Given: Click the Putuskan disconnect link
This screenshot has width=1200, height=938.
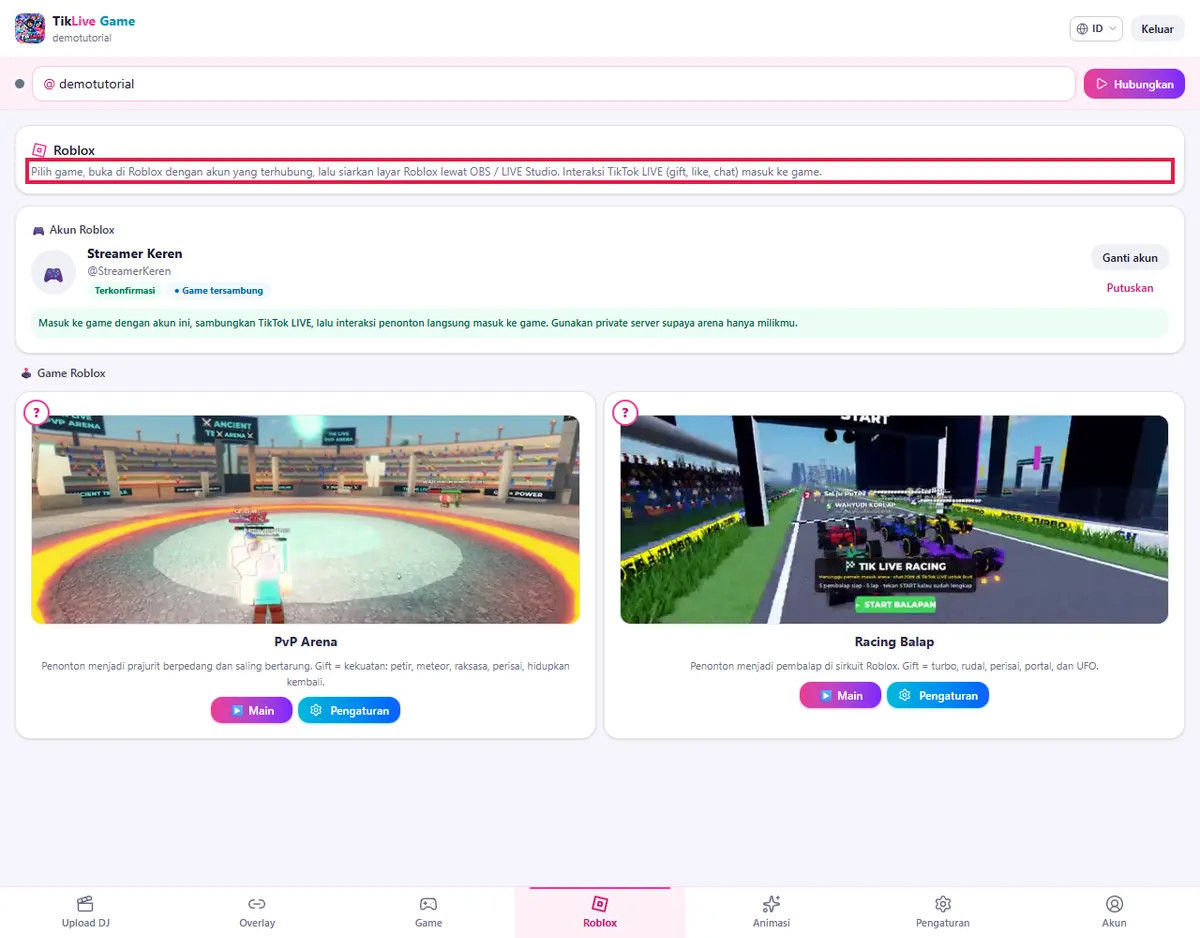Looking at the screenshot, I should pyautogui.click(x=1130, y=288).
